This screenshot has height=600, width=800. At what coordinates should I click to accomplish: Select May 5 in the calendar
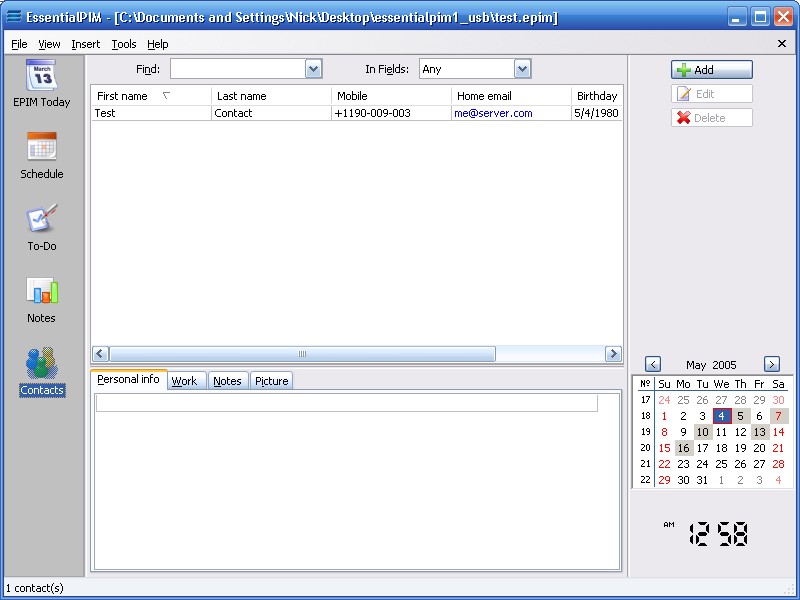click(740, 416)
